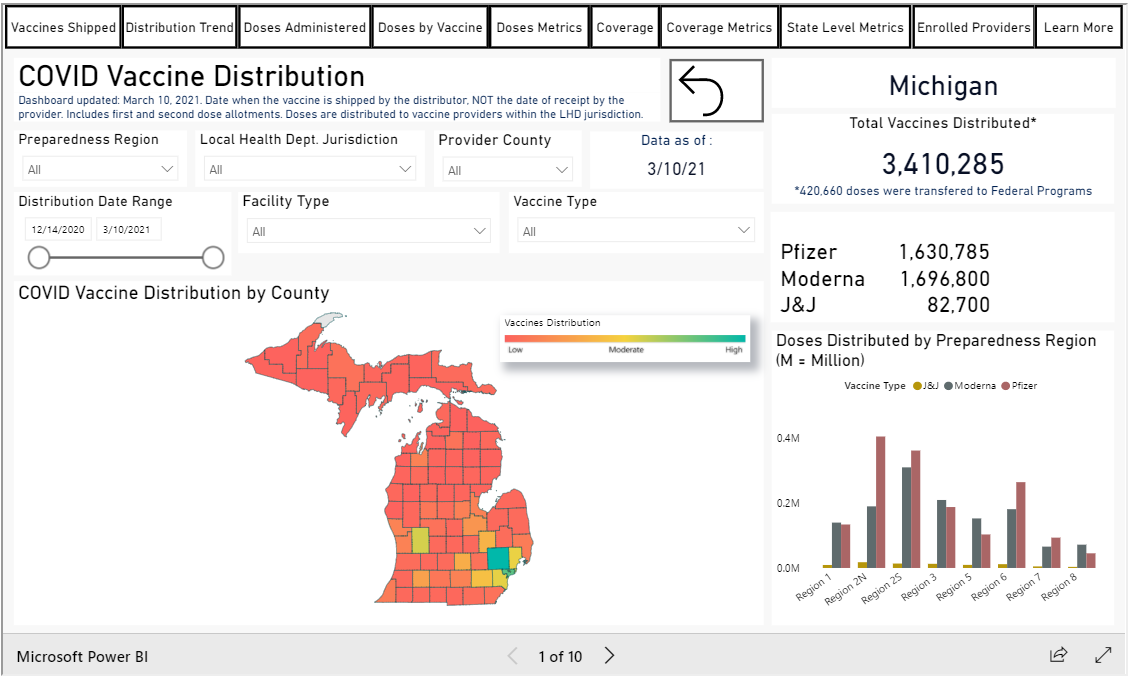
Task: Click the 12/14/2020 start date field
Action: click(x=58, y=229)
